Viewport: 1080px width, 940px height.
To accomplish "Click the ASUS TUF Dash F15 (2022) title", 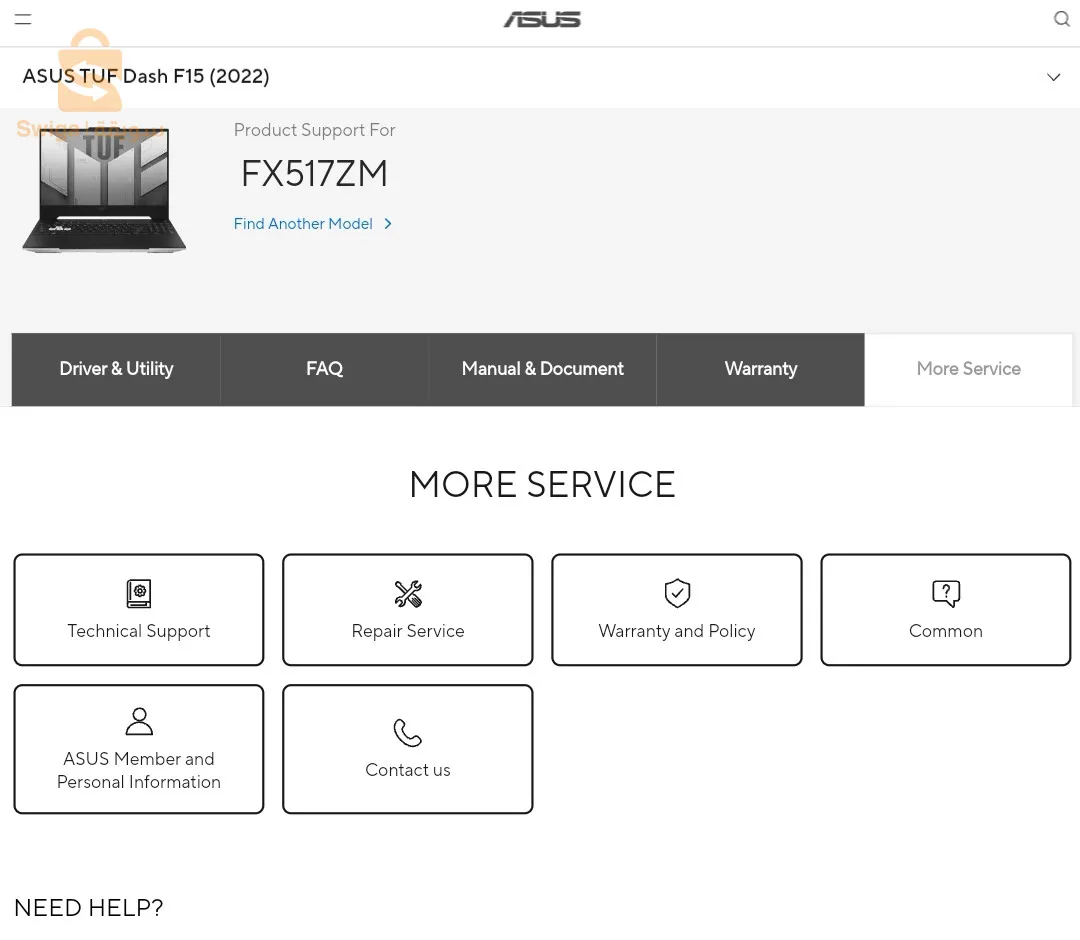I will (x=146, y=77).
